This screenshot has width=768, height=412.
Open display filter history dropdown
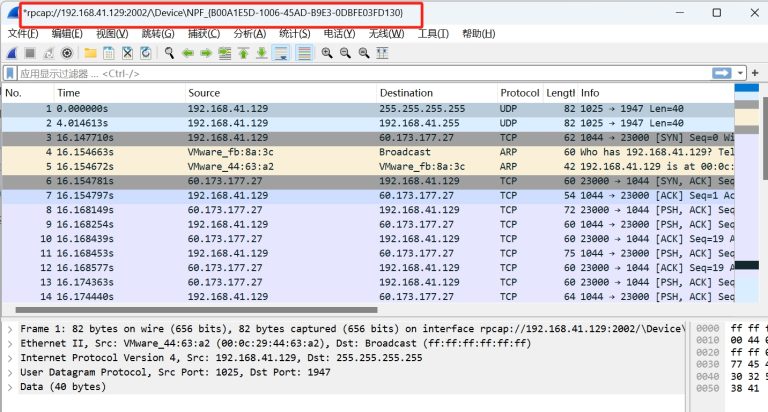click(740, 73)
